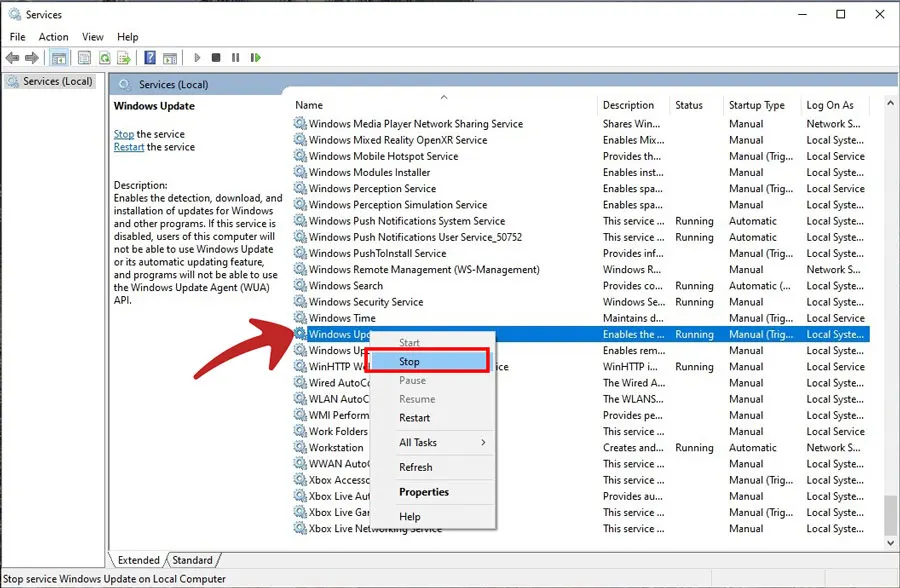Click the Export List toolbar icon
This screenshot has height=588, width=900.
[x=123, y=57]
